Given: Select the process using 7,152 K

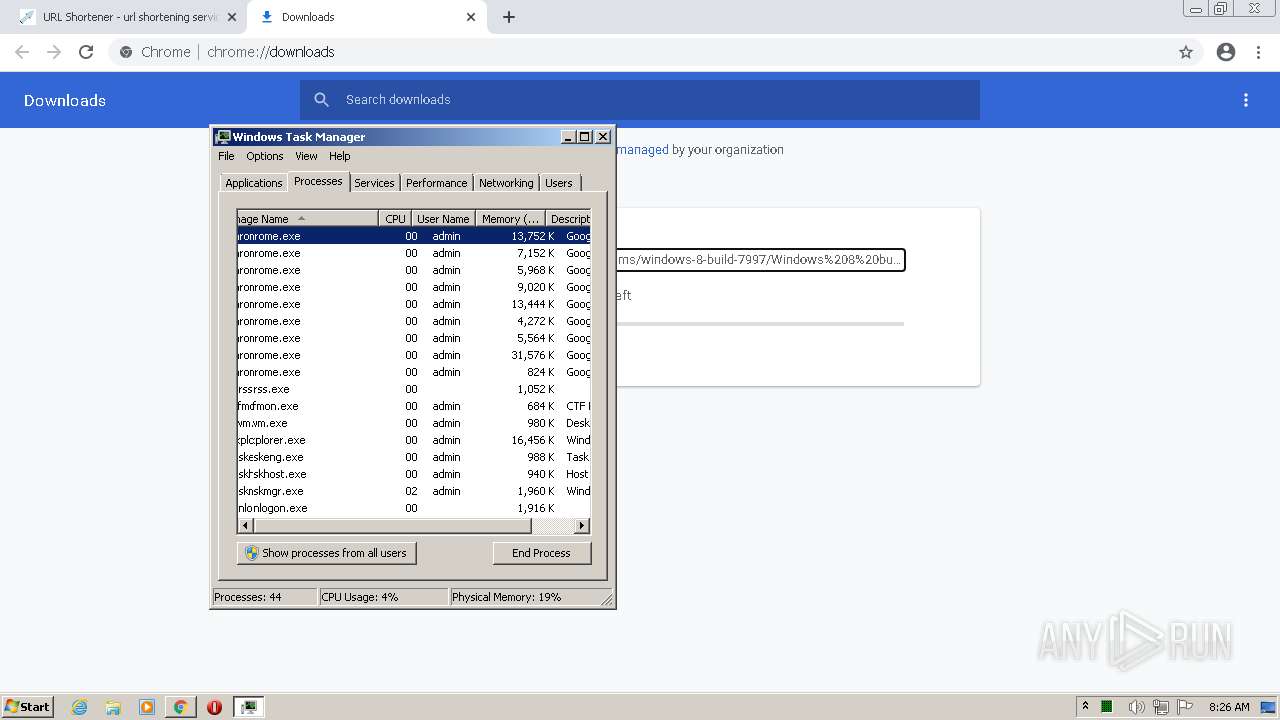Looking at the screenshot, I should click(414, 253).
